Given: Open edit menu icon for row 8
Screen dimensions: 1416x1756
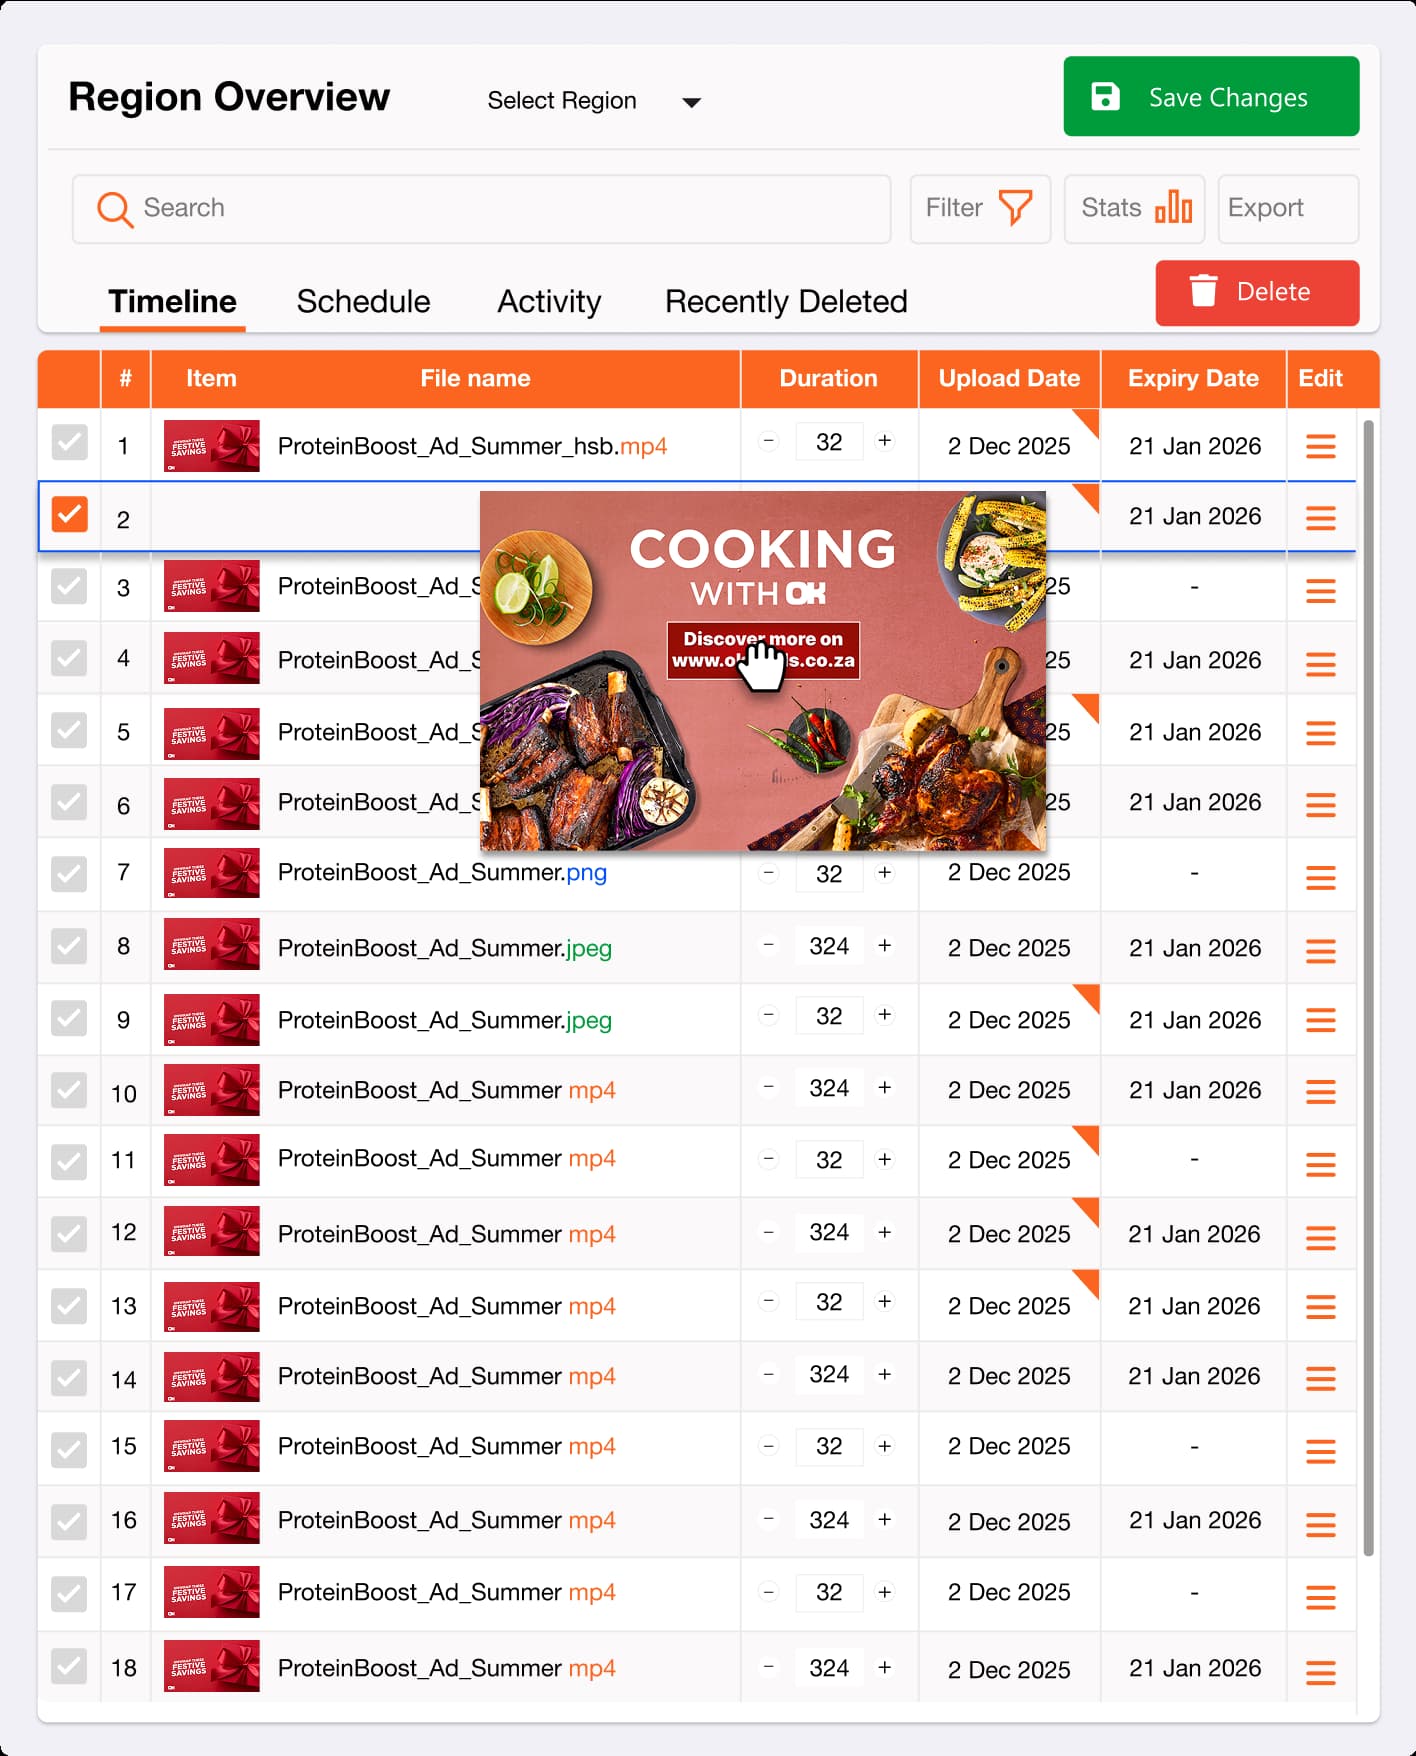Looking at the screenshot, I should [1320, 951].
